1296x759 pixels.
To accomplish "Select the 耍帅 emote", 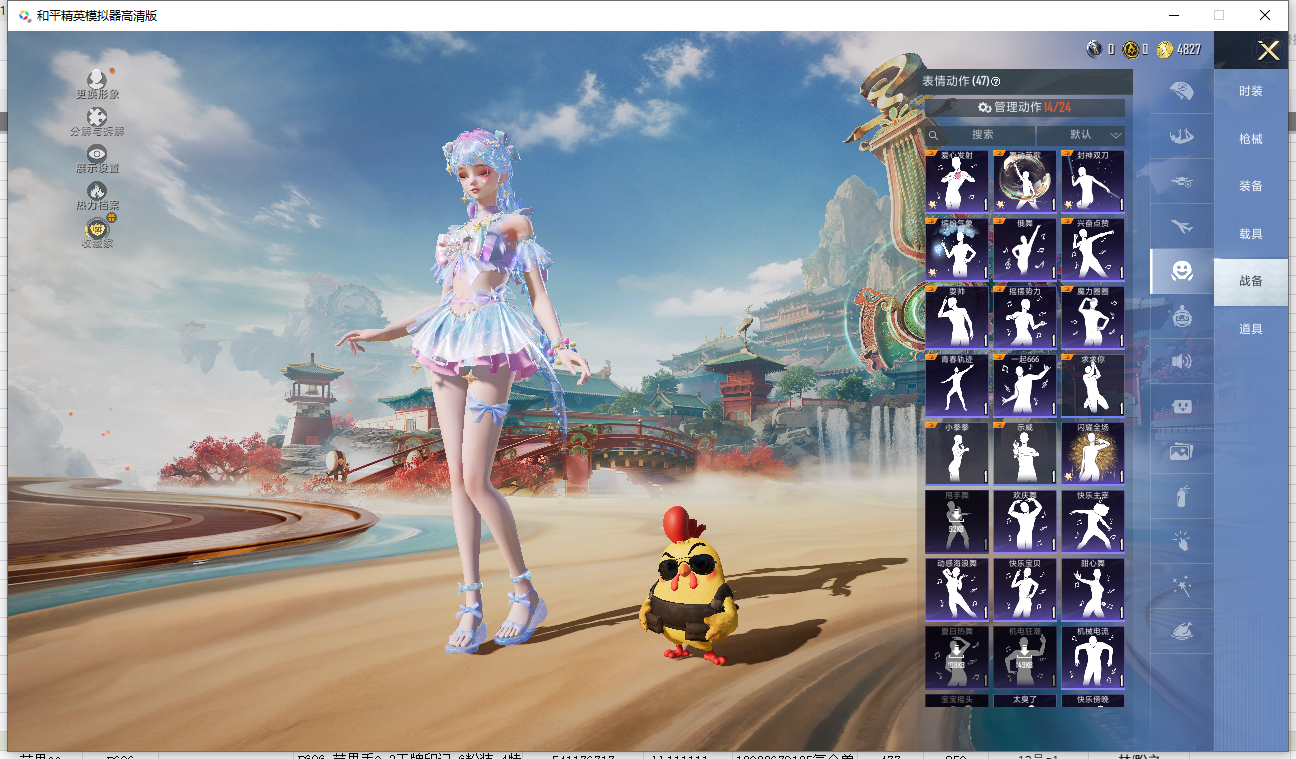I will 957,316.
